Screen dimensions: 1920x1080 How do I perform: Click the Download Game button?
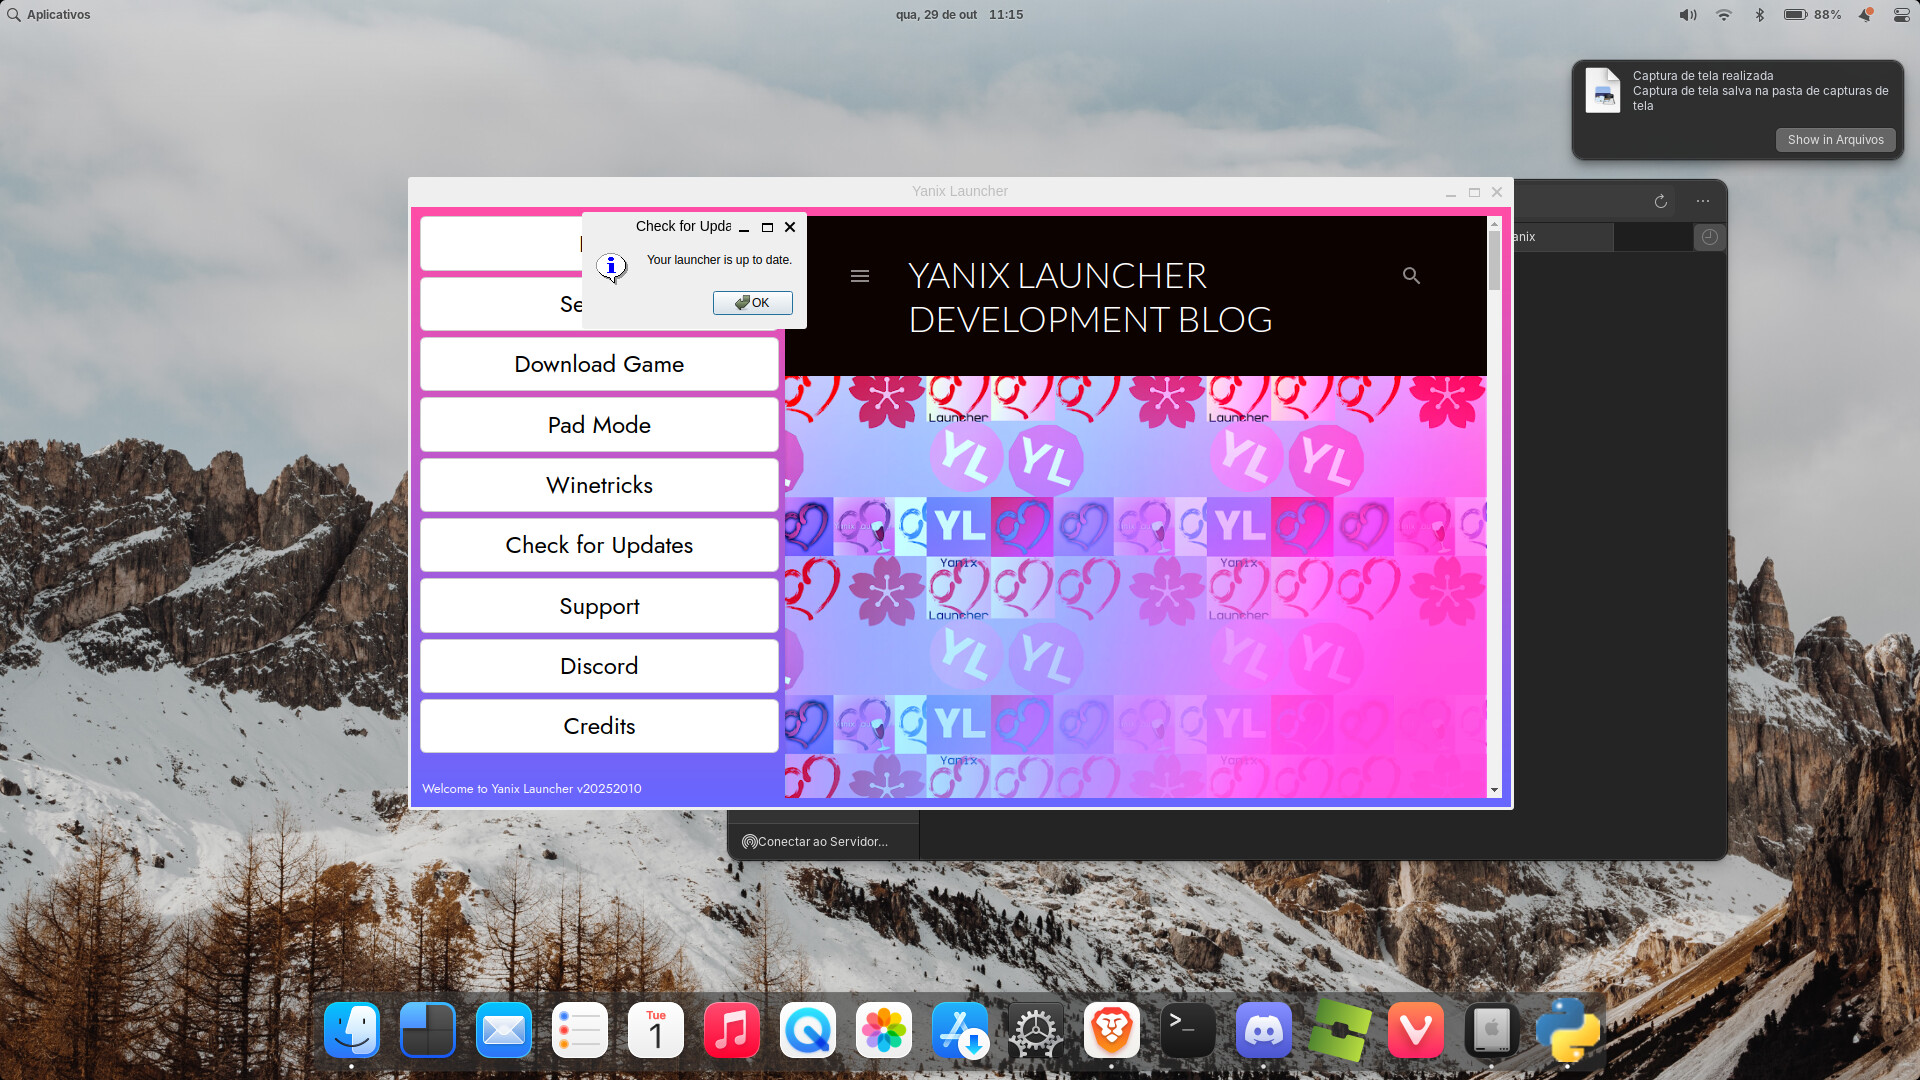599,364
